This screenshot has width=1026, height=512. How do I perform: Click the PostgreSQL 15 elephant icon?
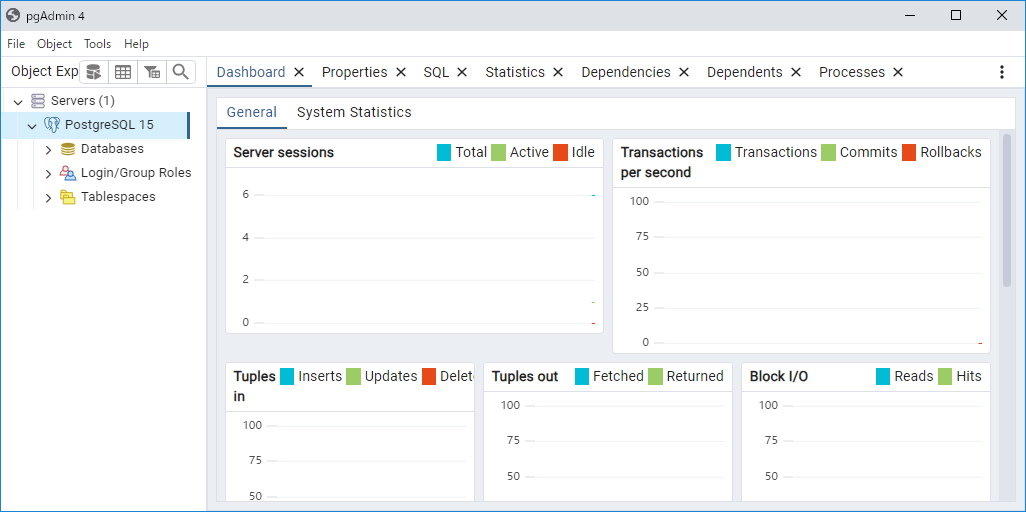tap(52, 125)
